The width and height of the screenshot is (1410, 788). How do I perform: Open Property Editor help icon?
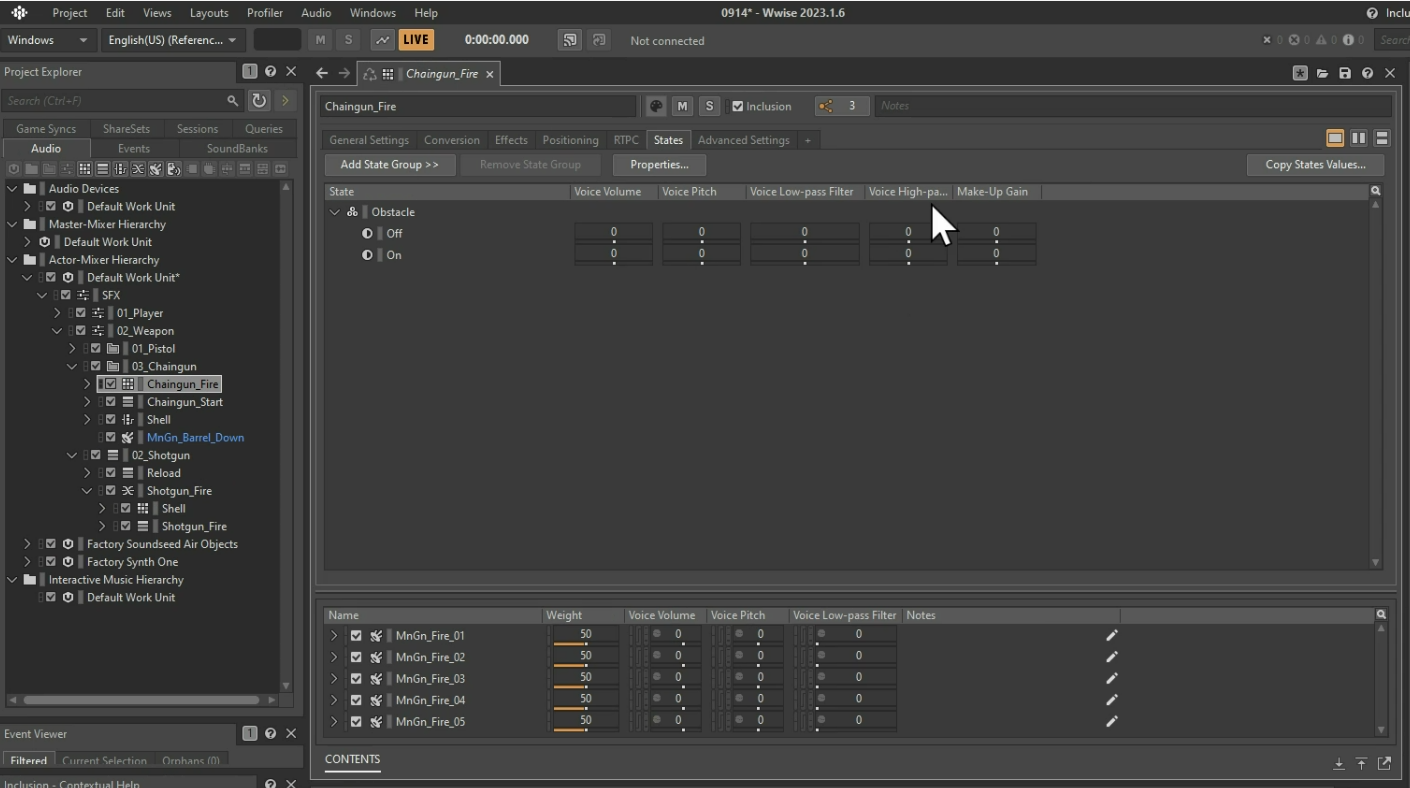1367,73
